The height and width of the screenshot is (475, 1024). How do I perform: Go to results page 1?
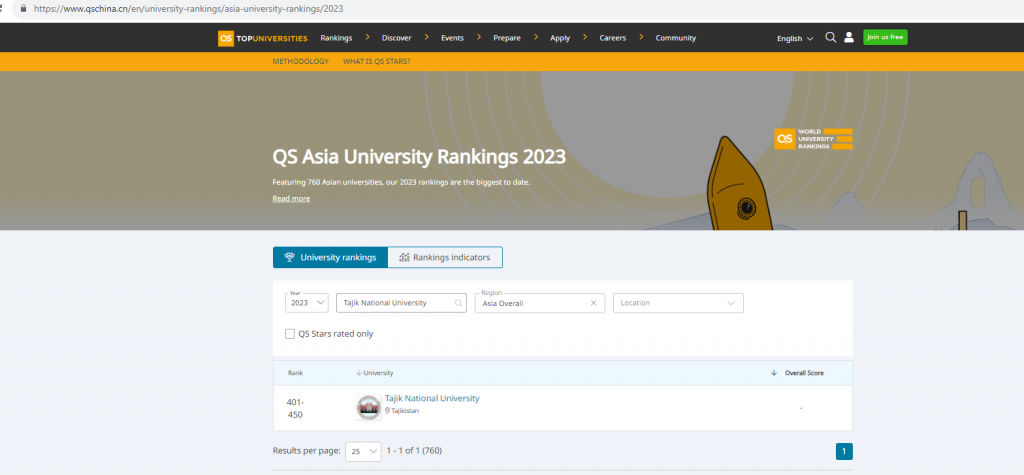point(844,451)
